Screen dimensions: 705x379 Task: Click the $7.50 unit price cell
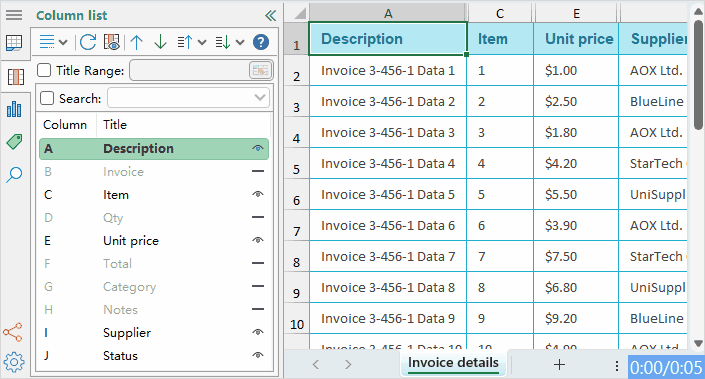tap(576, 257)
